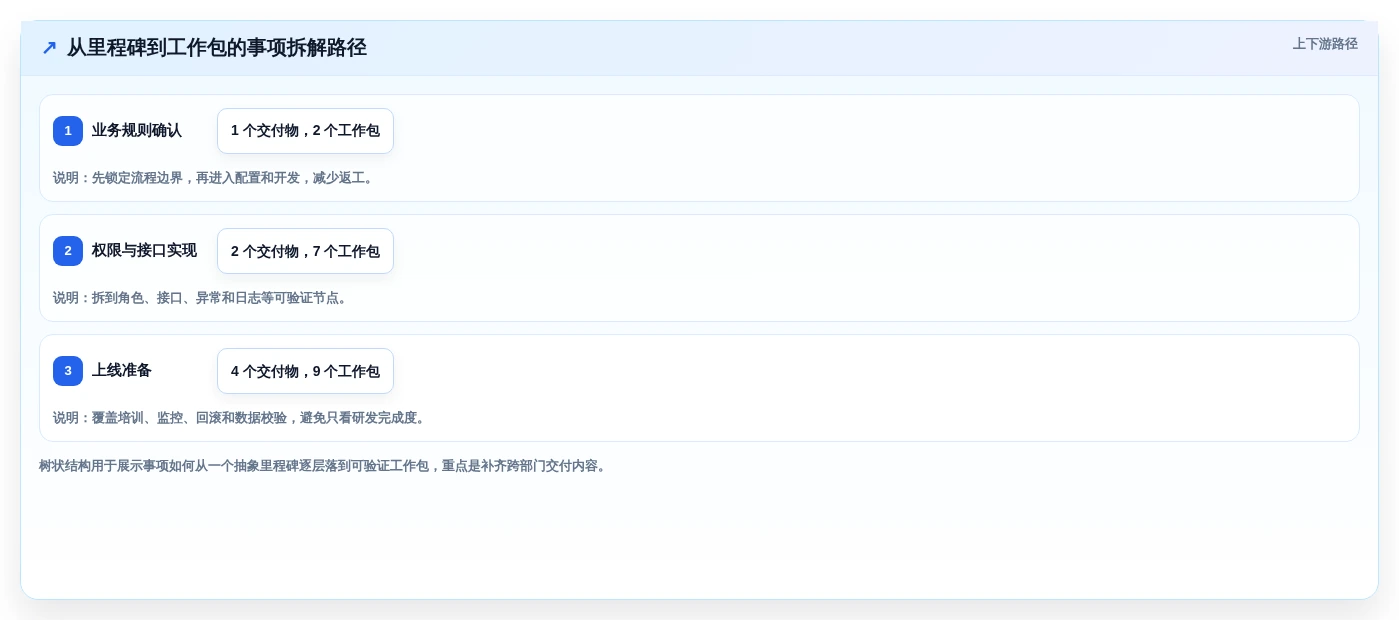
Task: Click description 先锁定流程边界 text
Action: click(215, 178)
